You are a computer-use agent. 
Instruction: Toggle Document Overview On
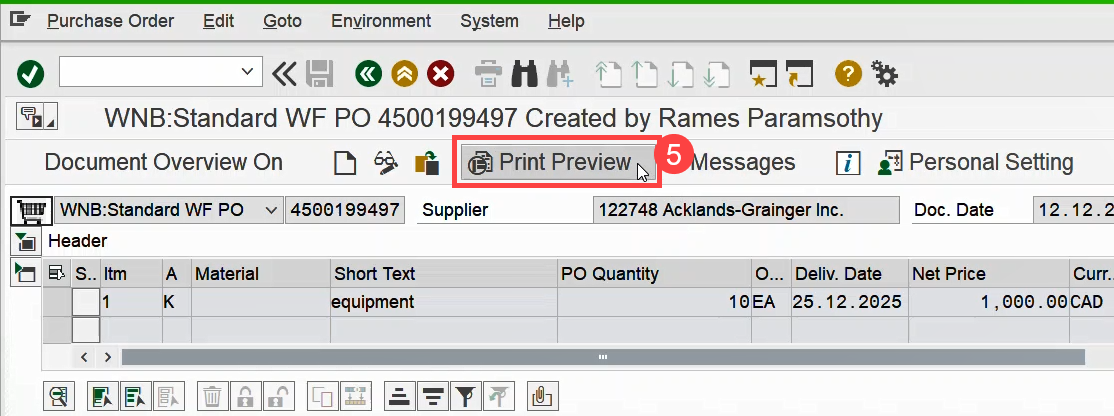(163, 162)
